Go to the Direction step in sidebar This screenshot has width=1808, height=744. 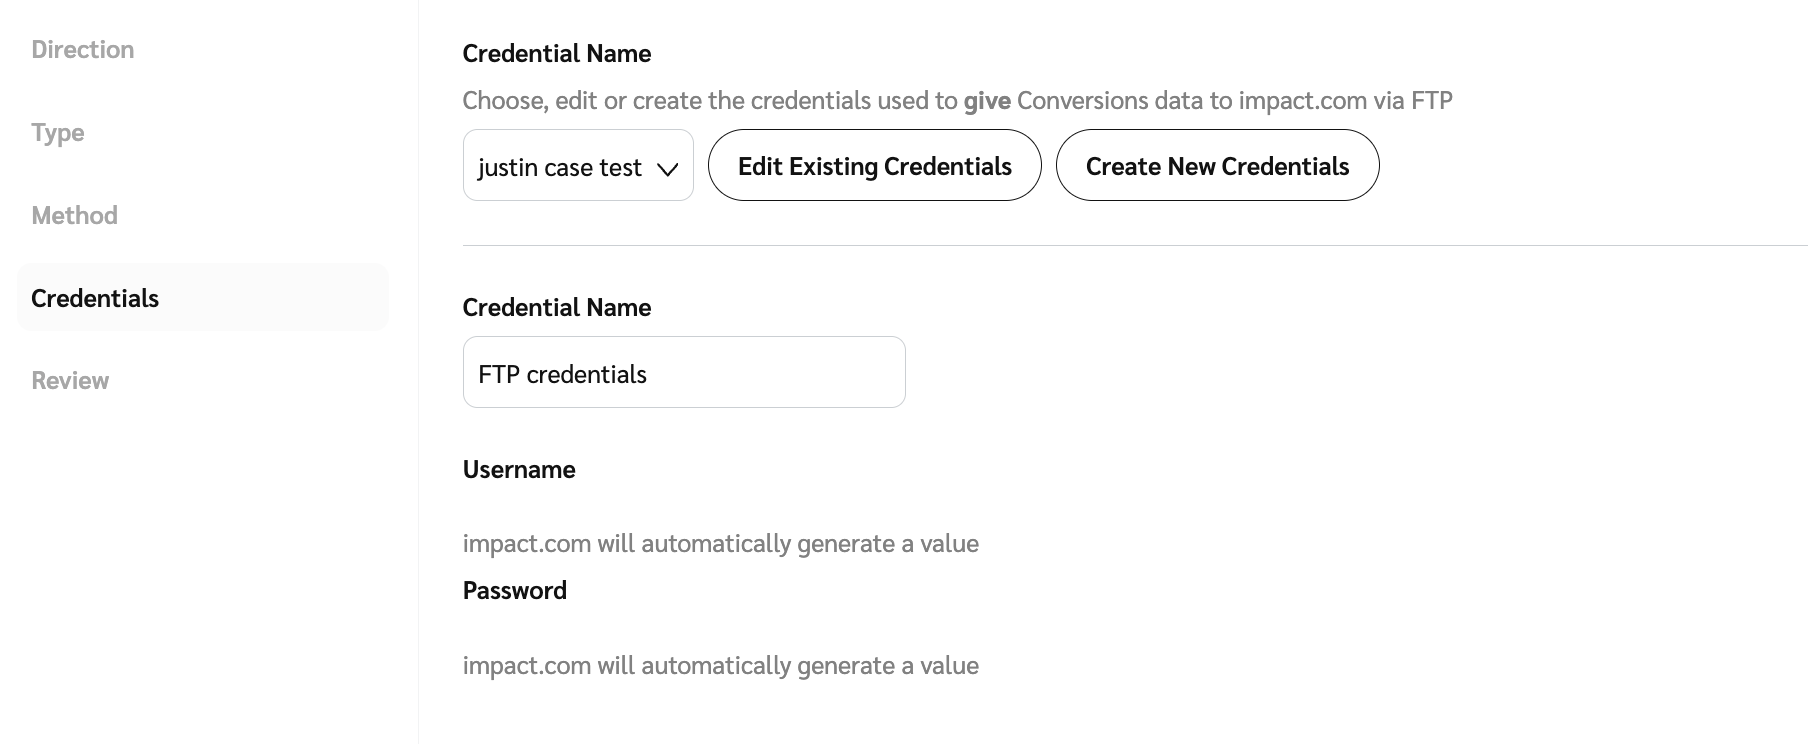[83, 50]
